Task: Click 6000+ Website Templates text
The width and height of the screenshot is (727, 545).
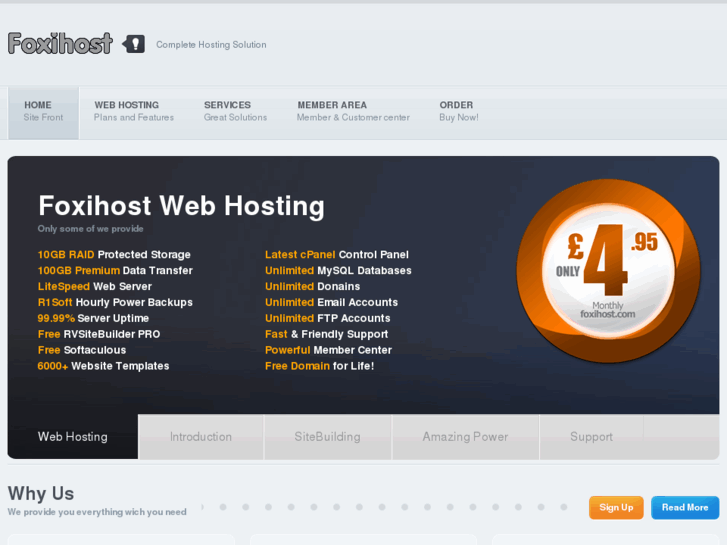Action: coord(103,366)
